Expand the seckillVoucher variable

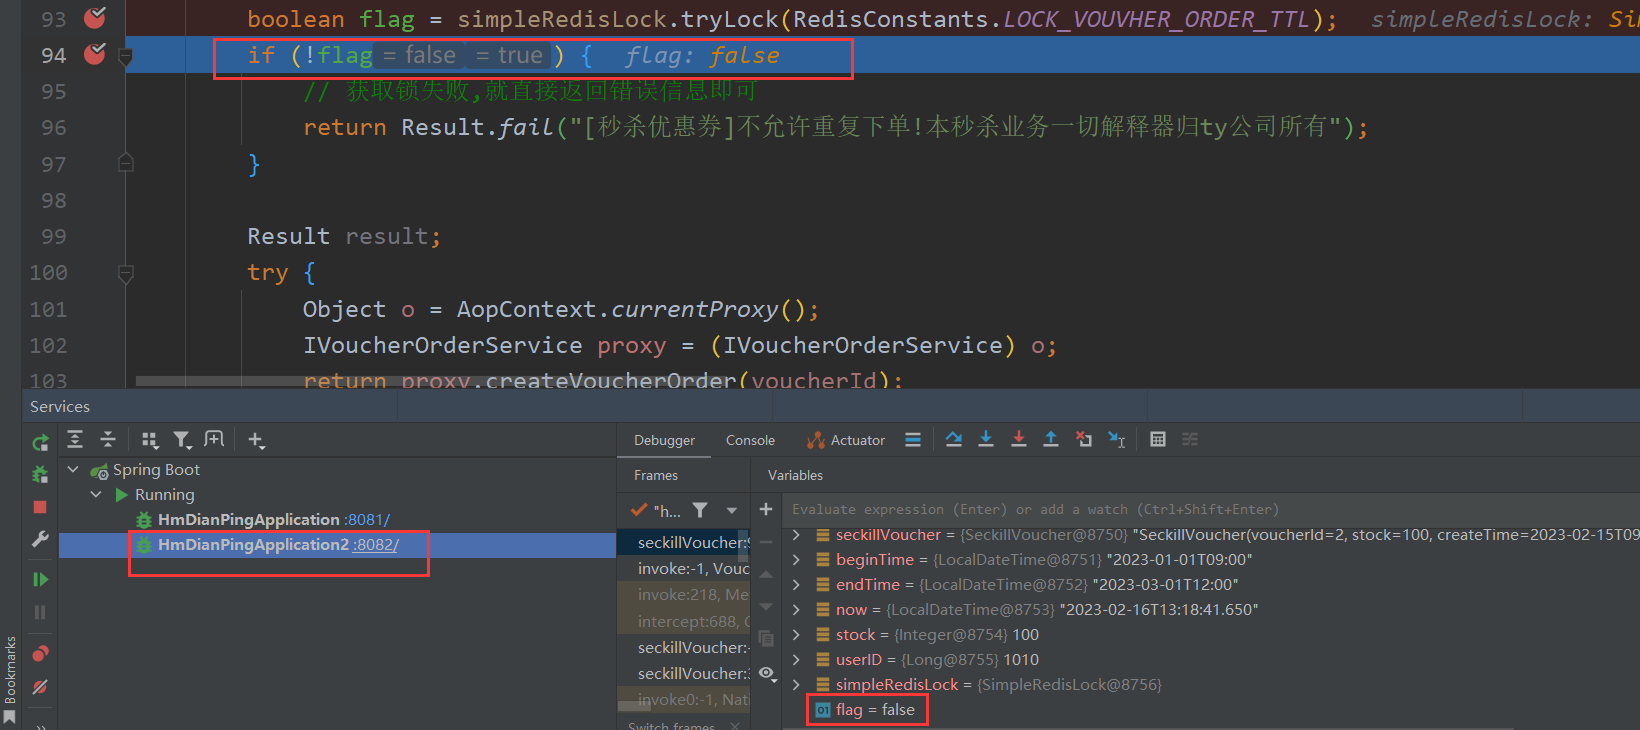tap(796, 535)
